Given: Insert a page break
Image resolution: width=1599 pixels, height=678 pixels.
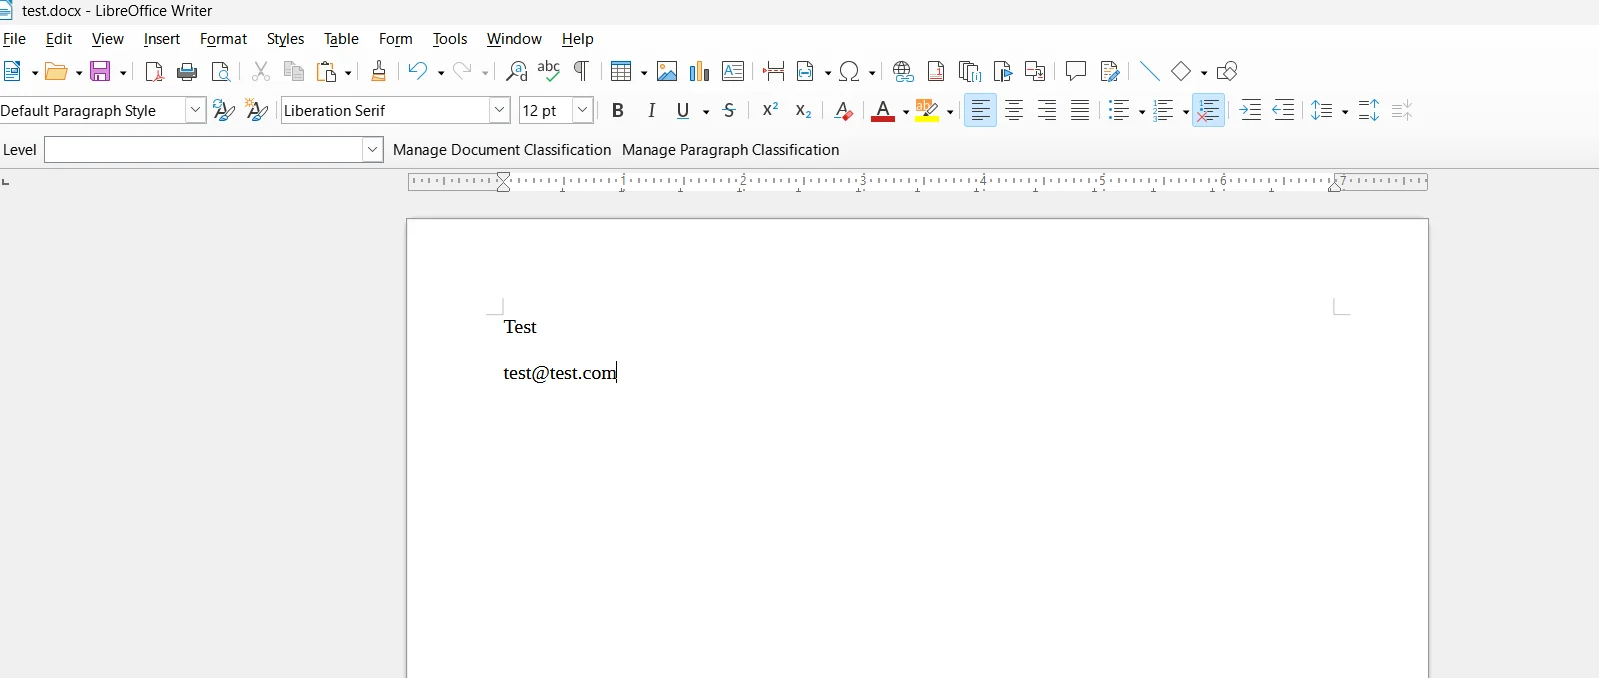Looking at the screenshot, I should coord(773,72).
